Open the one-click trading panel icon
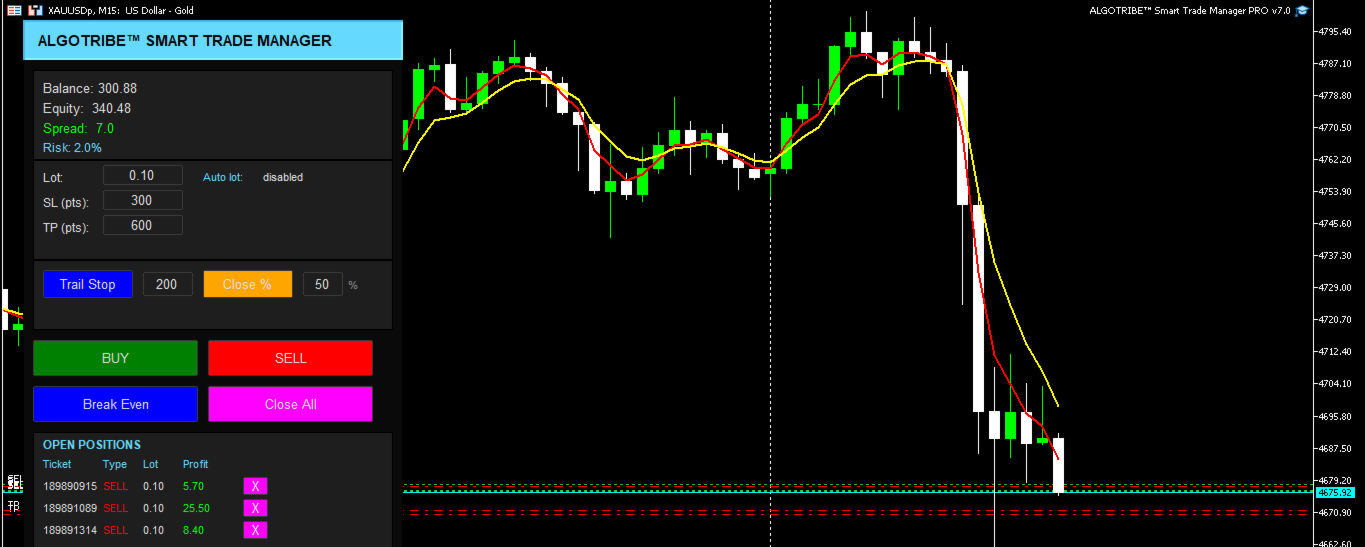The width and height of the screenshot is (1365, 547). 14,10
